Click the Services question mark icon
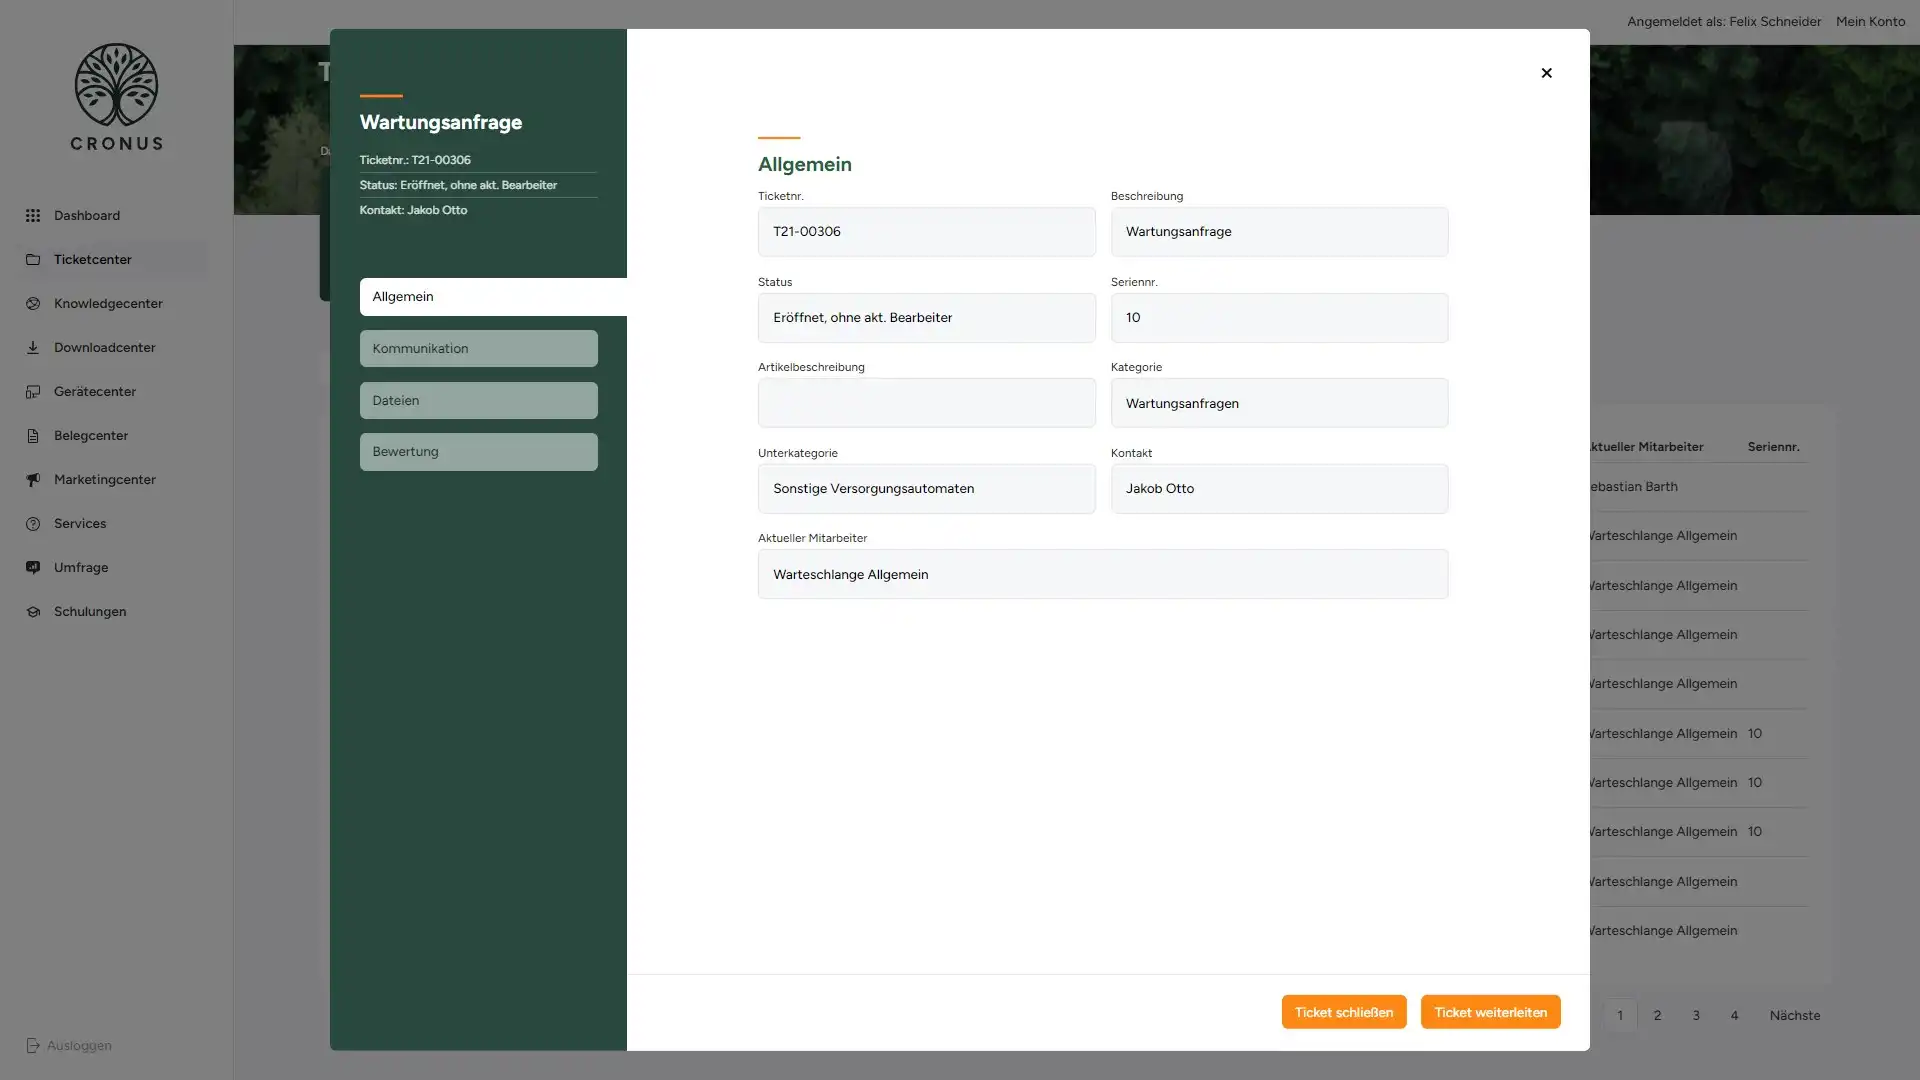Image resolution: width=1920 pixels, height=1080 pixels. pyautogui.click(x=33, y=524)
